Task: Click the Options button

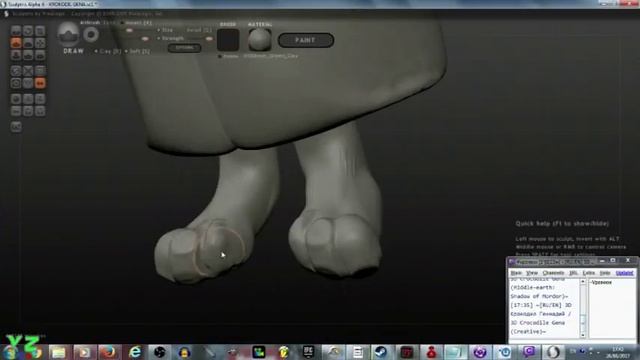Action: click(x=184, y=48)
